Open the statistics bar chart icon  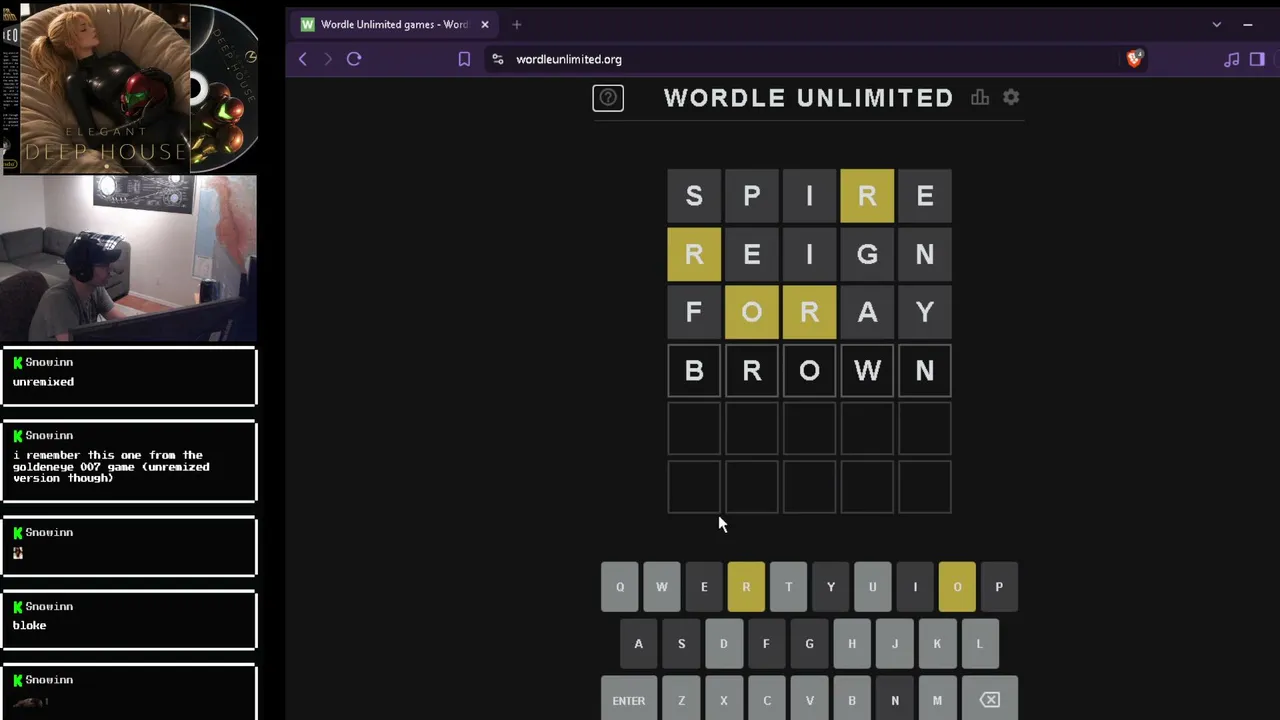[980, 97]
